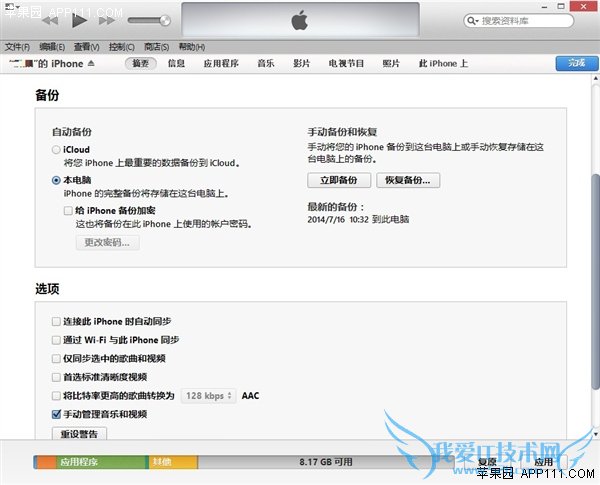Click the iTunes menu icon in the title bar
The height and width of the screenshot is (485, 600).
pos(10,7)
